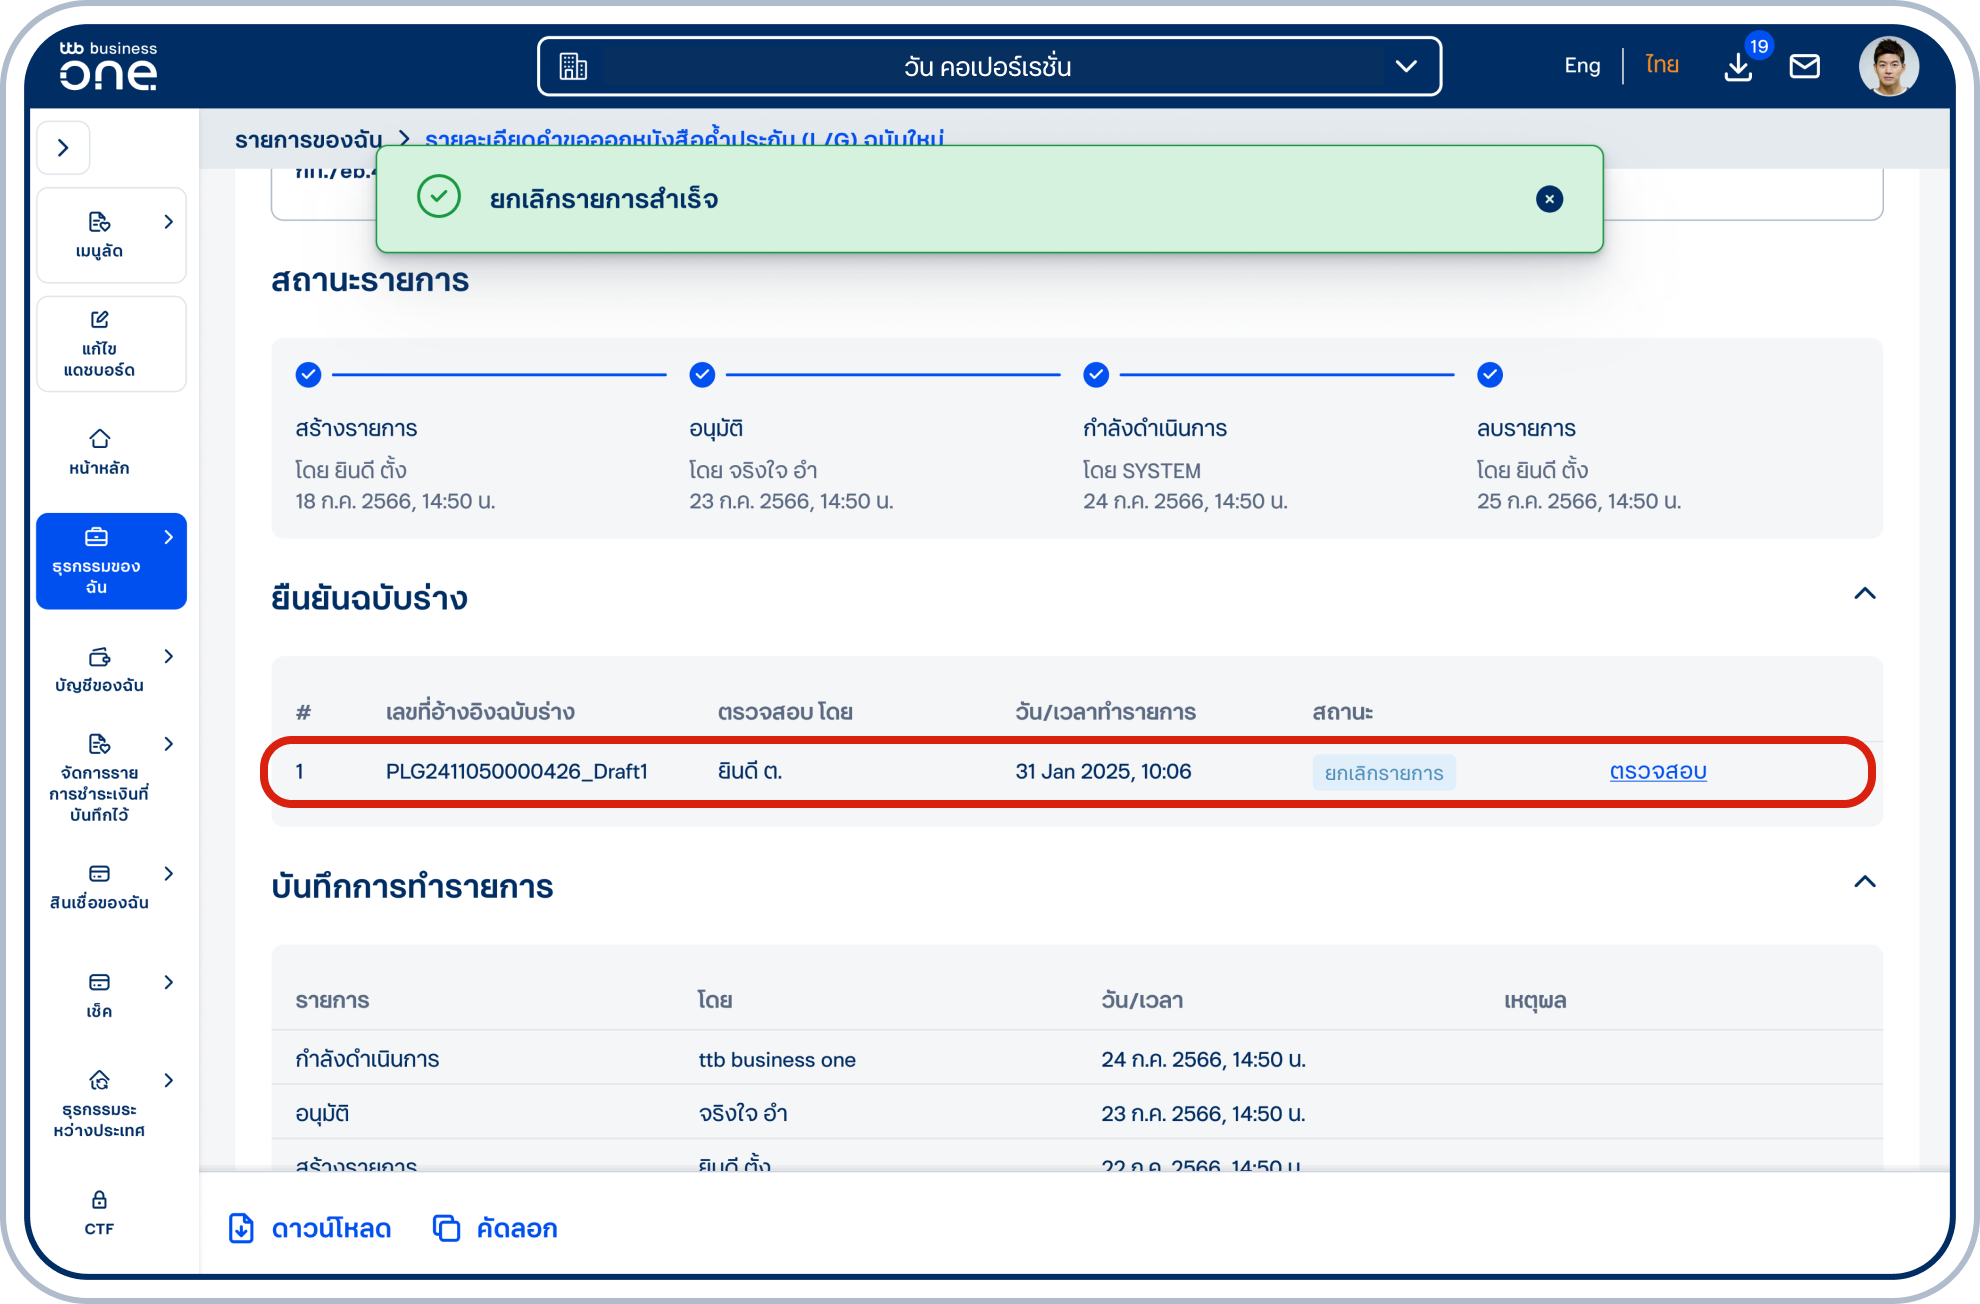This screenshot has height=1304, width=1980.
Task: Open บัญชีของฉัน accounts menu
Action: click(100, 669)
